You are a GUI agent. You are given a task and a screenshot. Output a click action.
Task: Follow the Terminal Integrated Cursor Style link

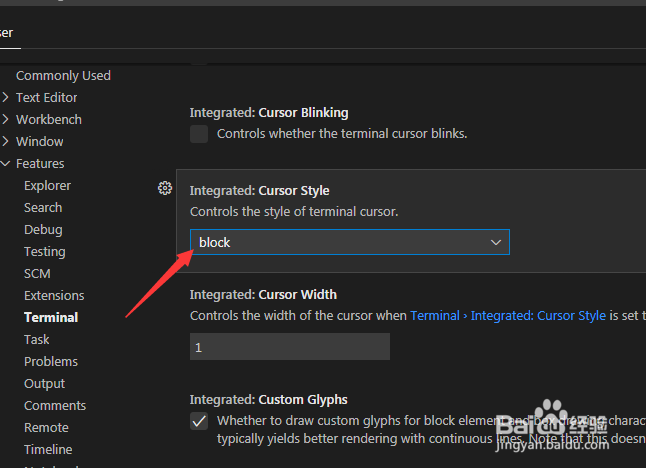[508, 315]
